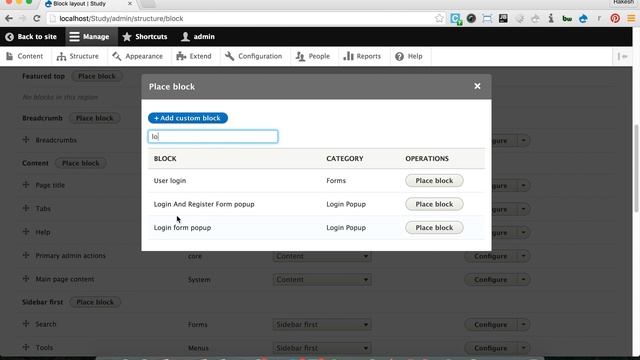Grab drag handle for Breadcrumbs row
This screenshot has width=640, height=360.
[x=26, y=140]
